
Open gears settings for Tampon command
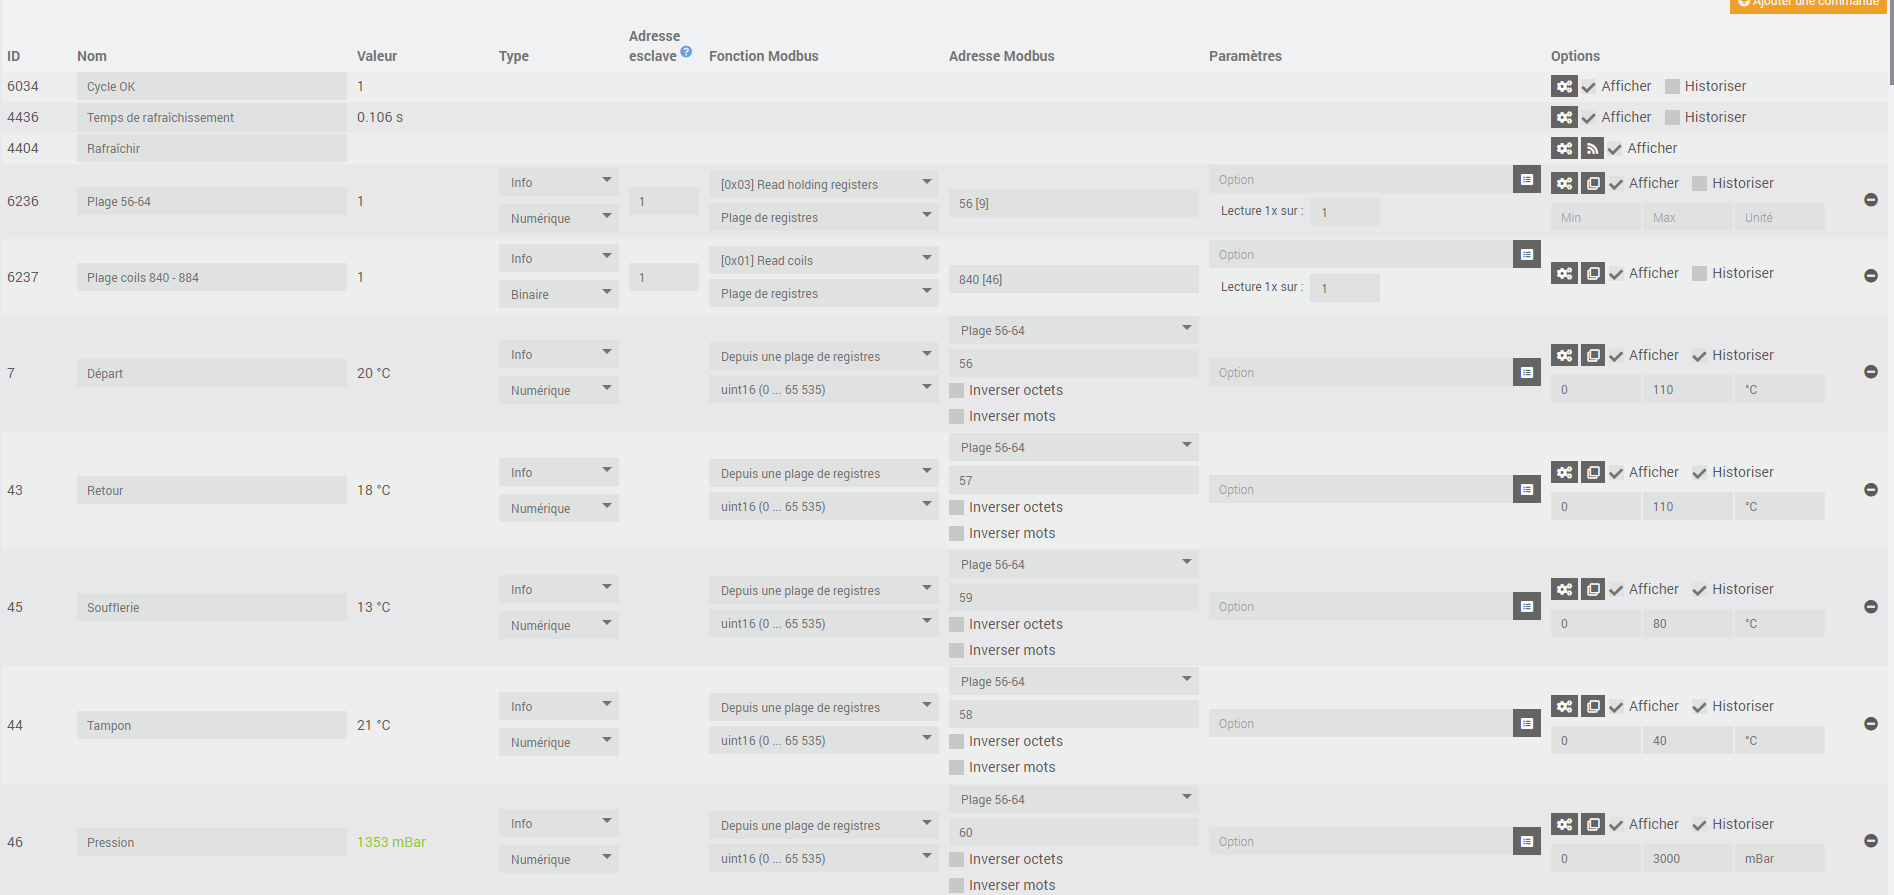(x=1564, y=707)
